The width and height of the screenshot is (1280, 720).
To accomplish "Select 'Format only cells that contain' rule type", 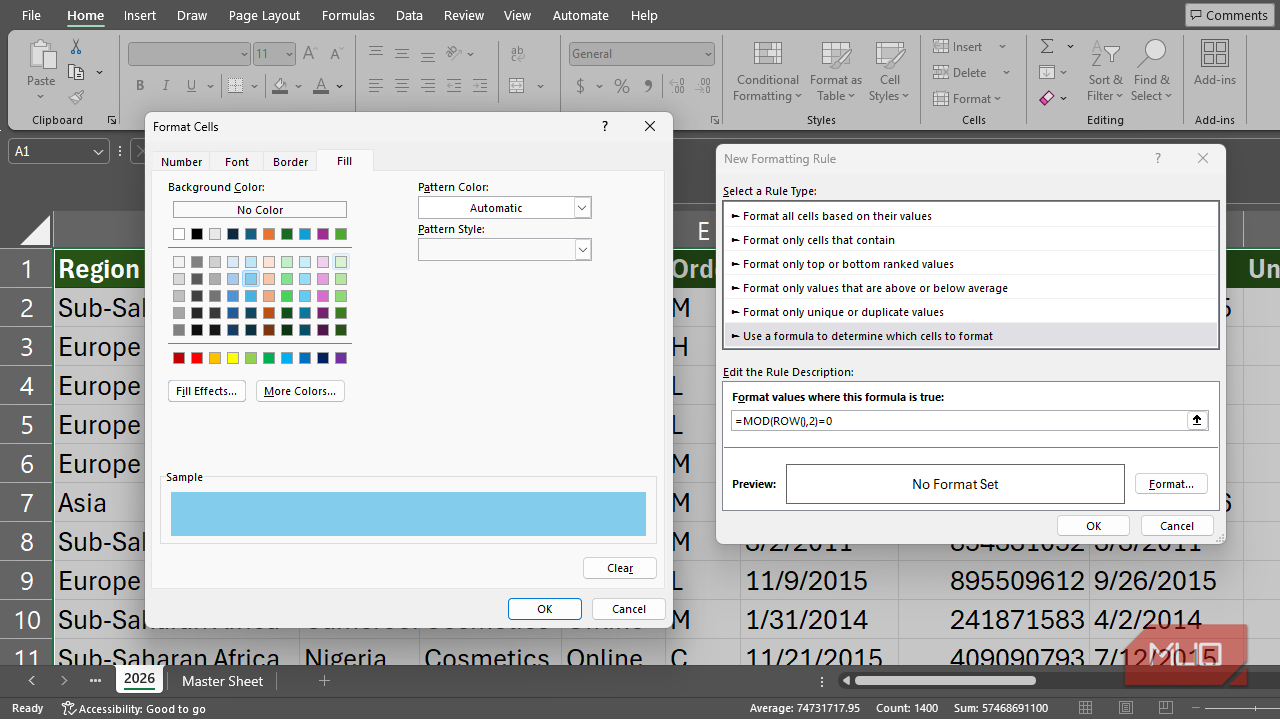I will click(x=971, y=240).
